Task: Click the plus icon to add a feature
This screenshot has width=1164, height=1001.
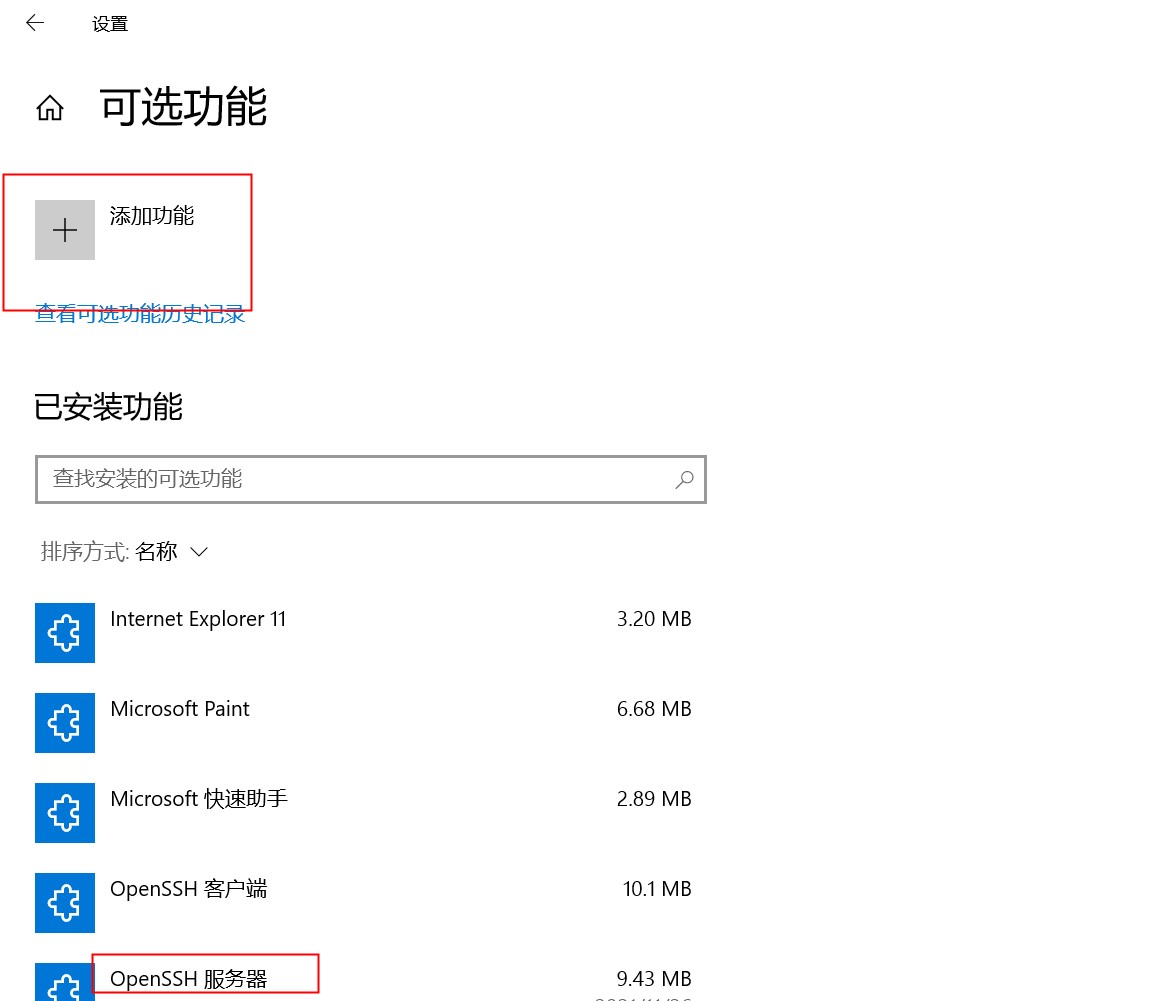Action: click(x=64, y=229)
